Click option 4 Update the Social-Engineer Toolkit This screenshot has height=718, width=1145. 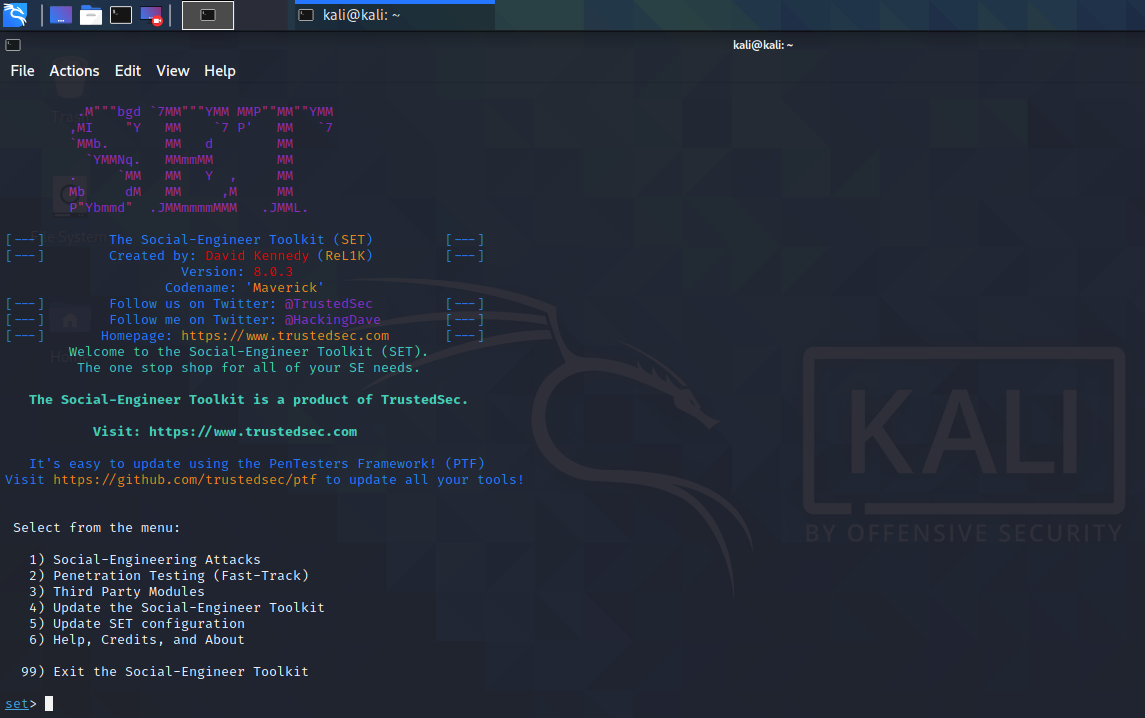pyautogui.click(x=177, y=608)
